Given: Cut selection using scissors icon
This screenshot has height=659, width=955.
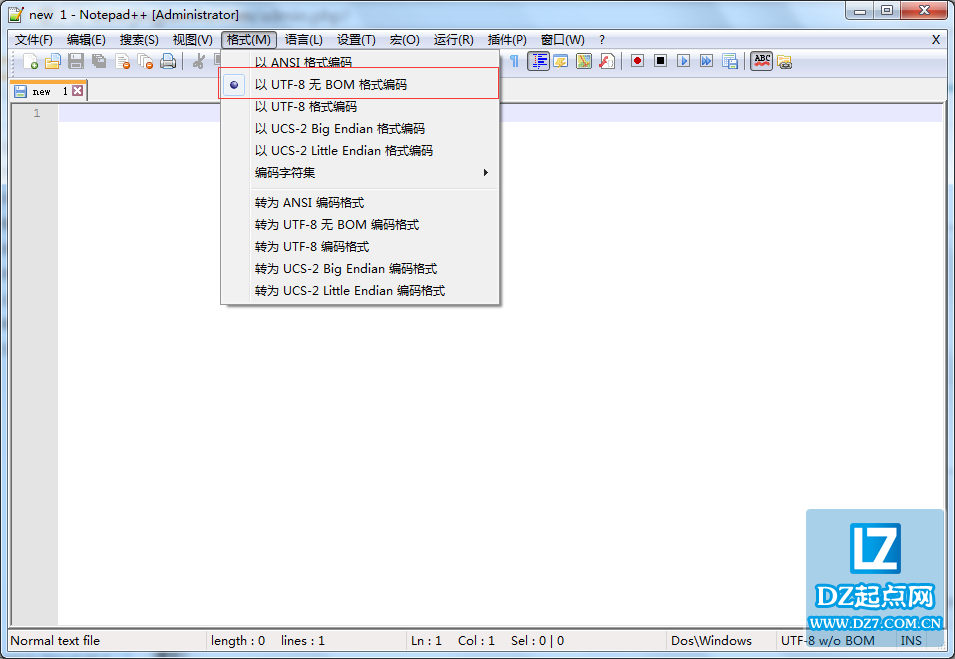Looking at the screenshot, I should click(x=199, y=62).
